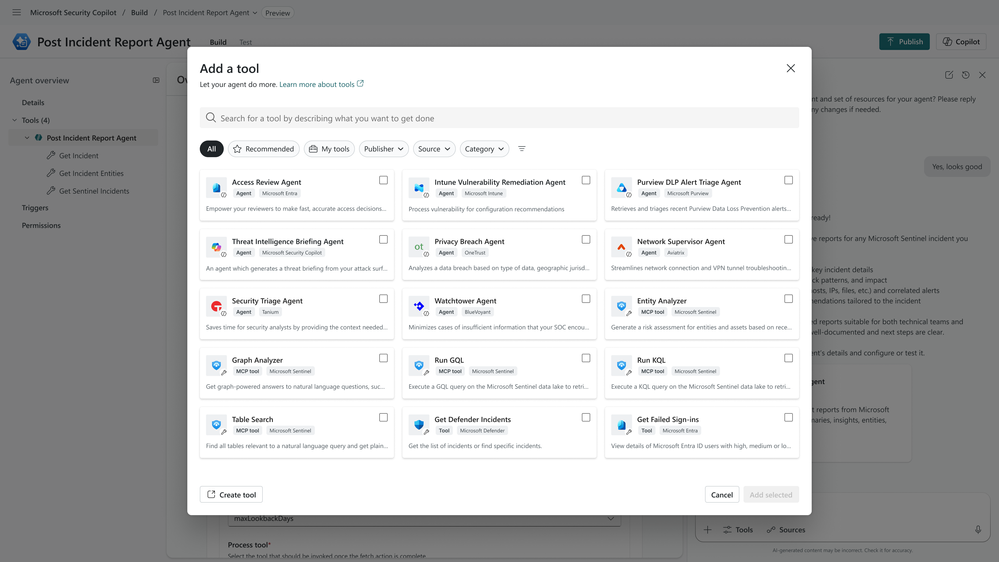Collapse the Post Incident Report Agent tree node
This screenshot has height=562, width=999.
(27, 138)
